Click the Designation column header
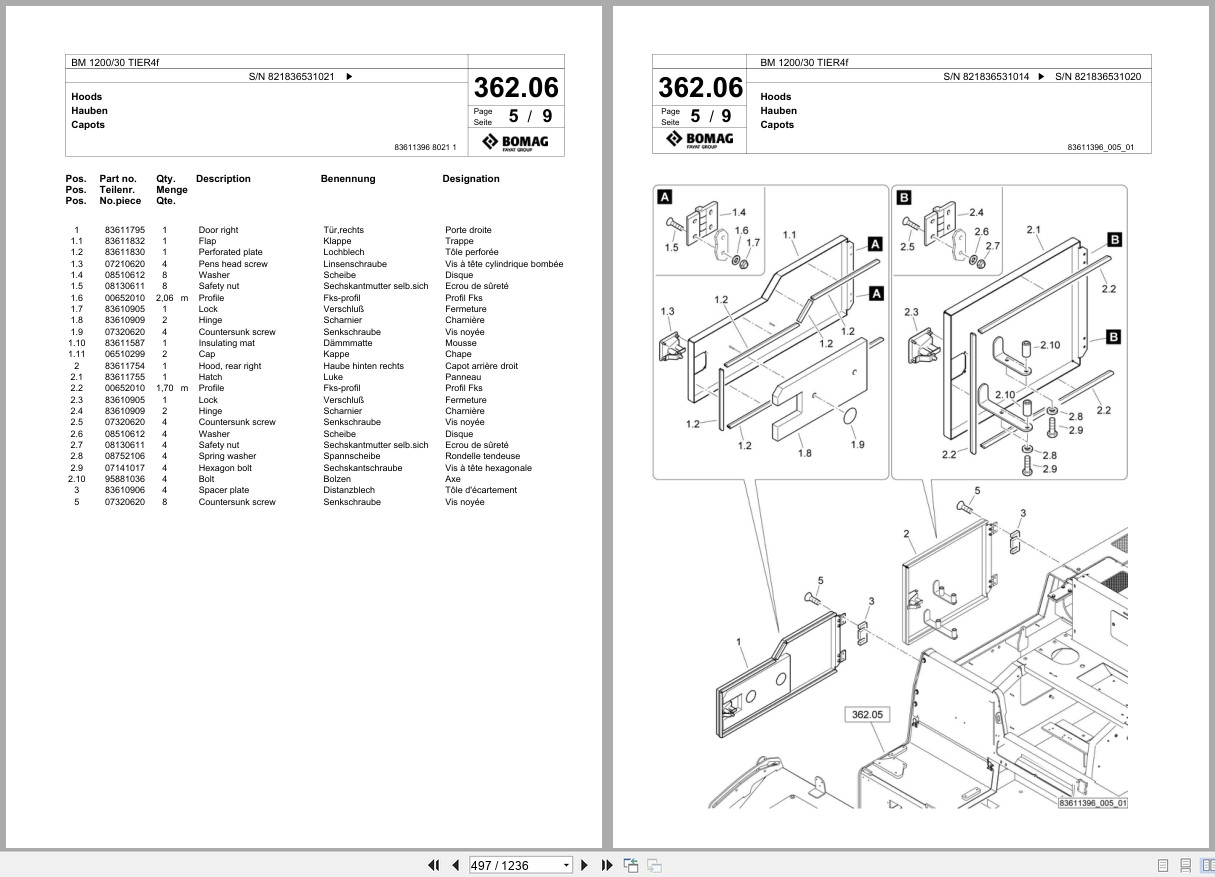1215x877 pixels. (471, 179)
